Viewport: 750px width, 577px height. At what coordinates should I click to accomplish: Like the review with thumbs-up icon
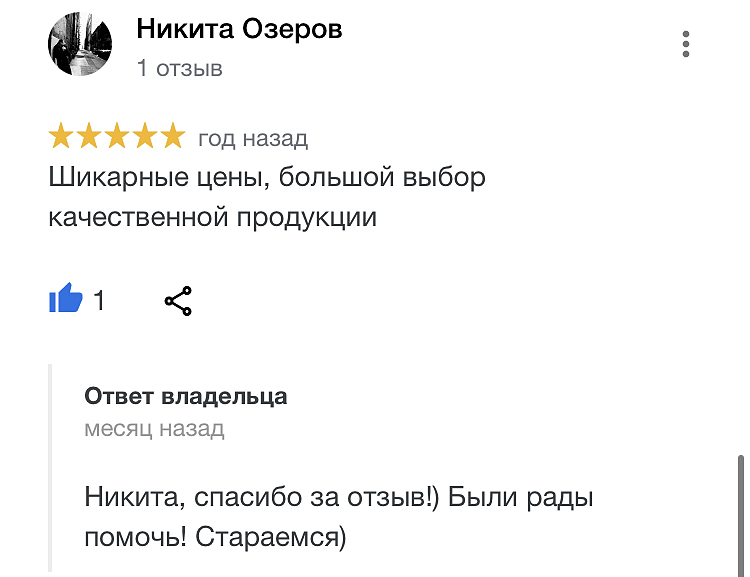[66, 298]
